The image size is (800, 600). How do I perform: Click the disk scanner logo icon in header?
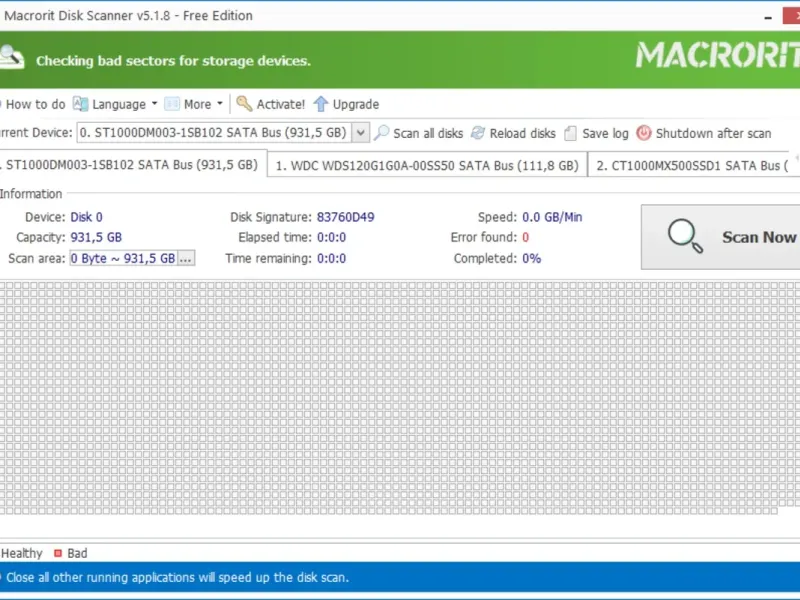11,58
